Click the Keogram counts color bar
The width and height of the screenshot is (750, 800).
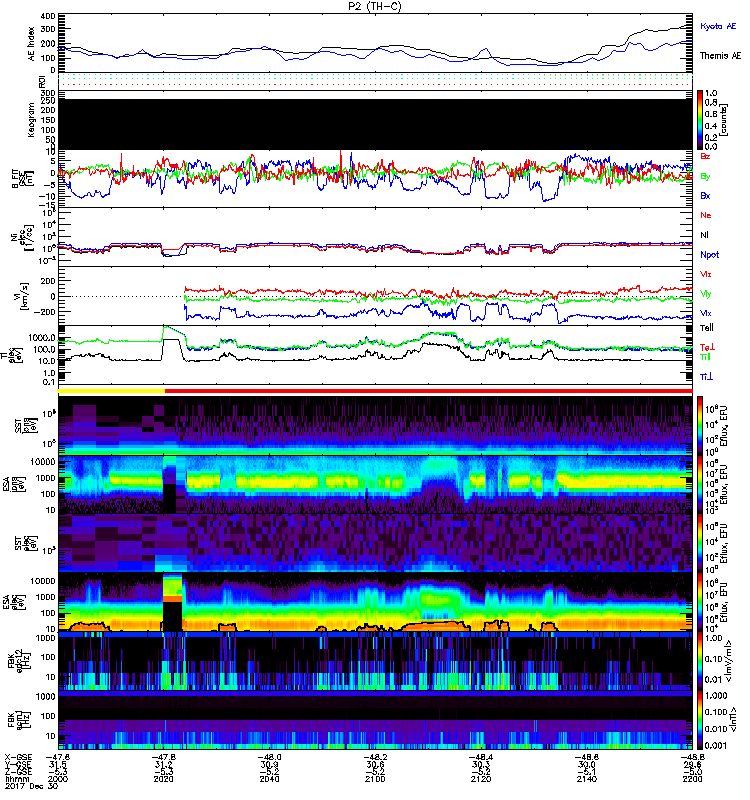point(700,120)
